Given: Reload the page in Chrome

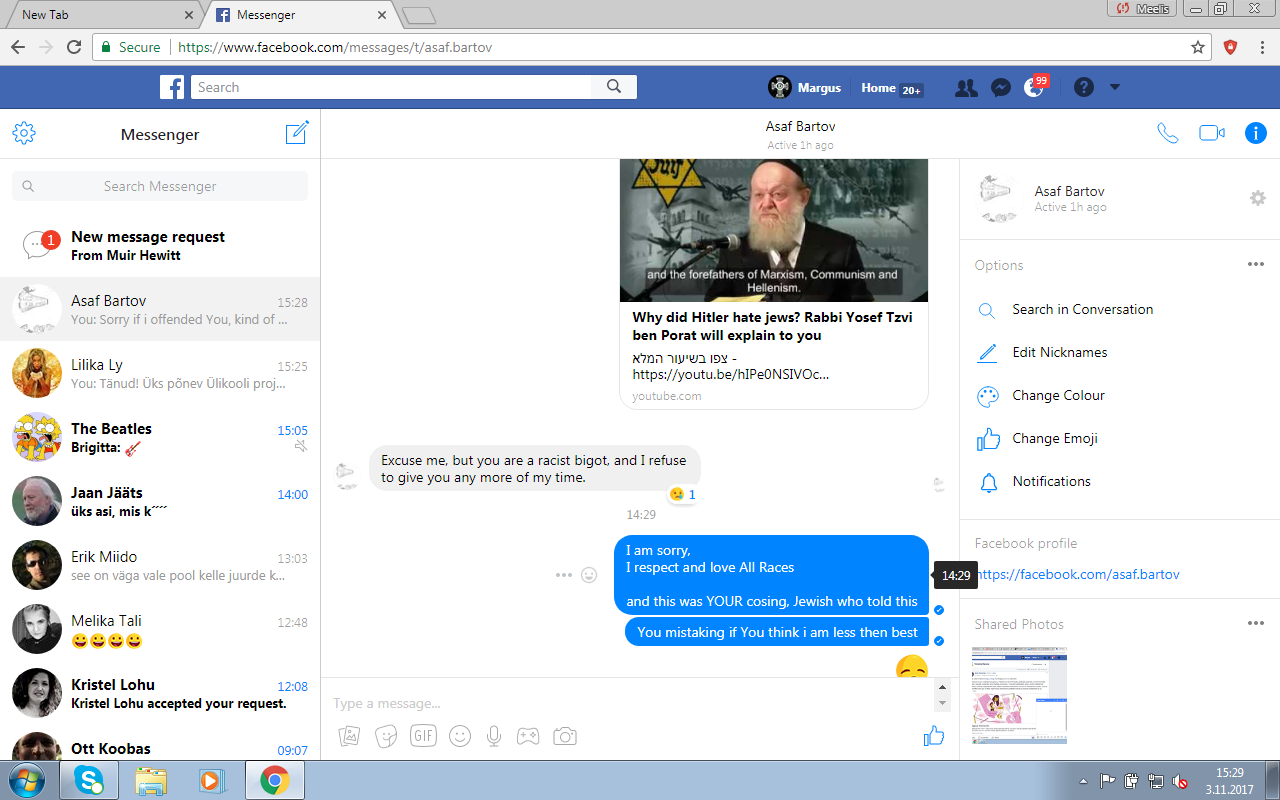Looking at the screenshot, I should (74, 47).
